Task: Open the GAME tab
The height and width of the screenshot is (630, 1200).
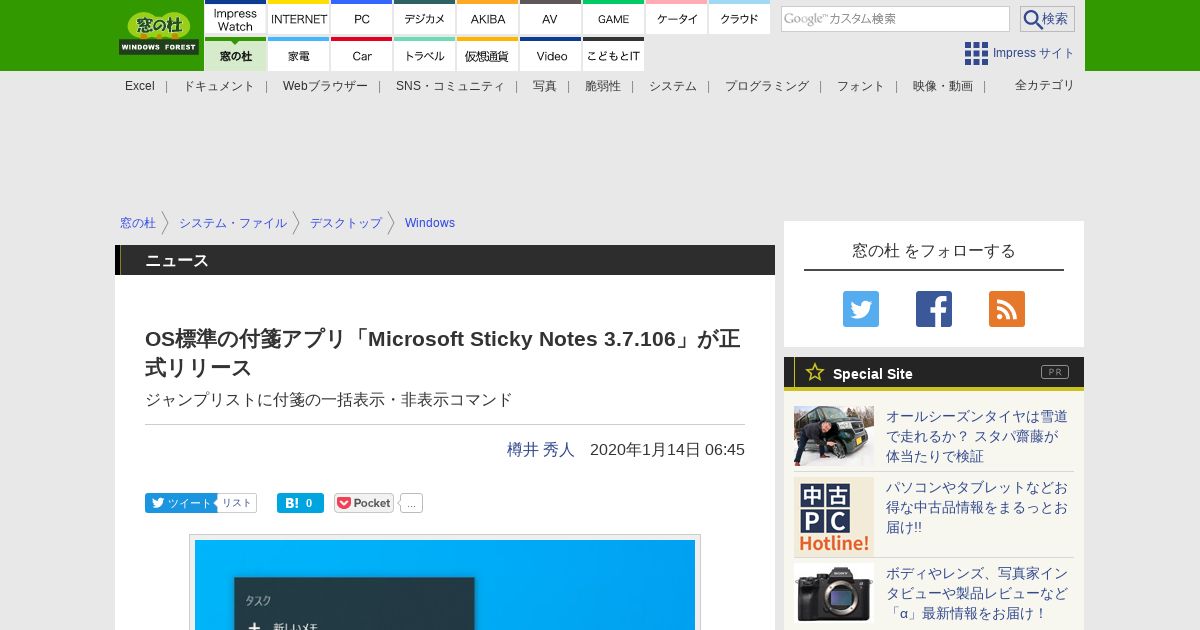Action: coord(613,19)
